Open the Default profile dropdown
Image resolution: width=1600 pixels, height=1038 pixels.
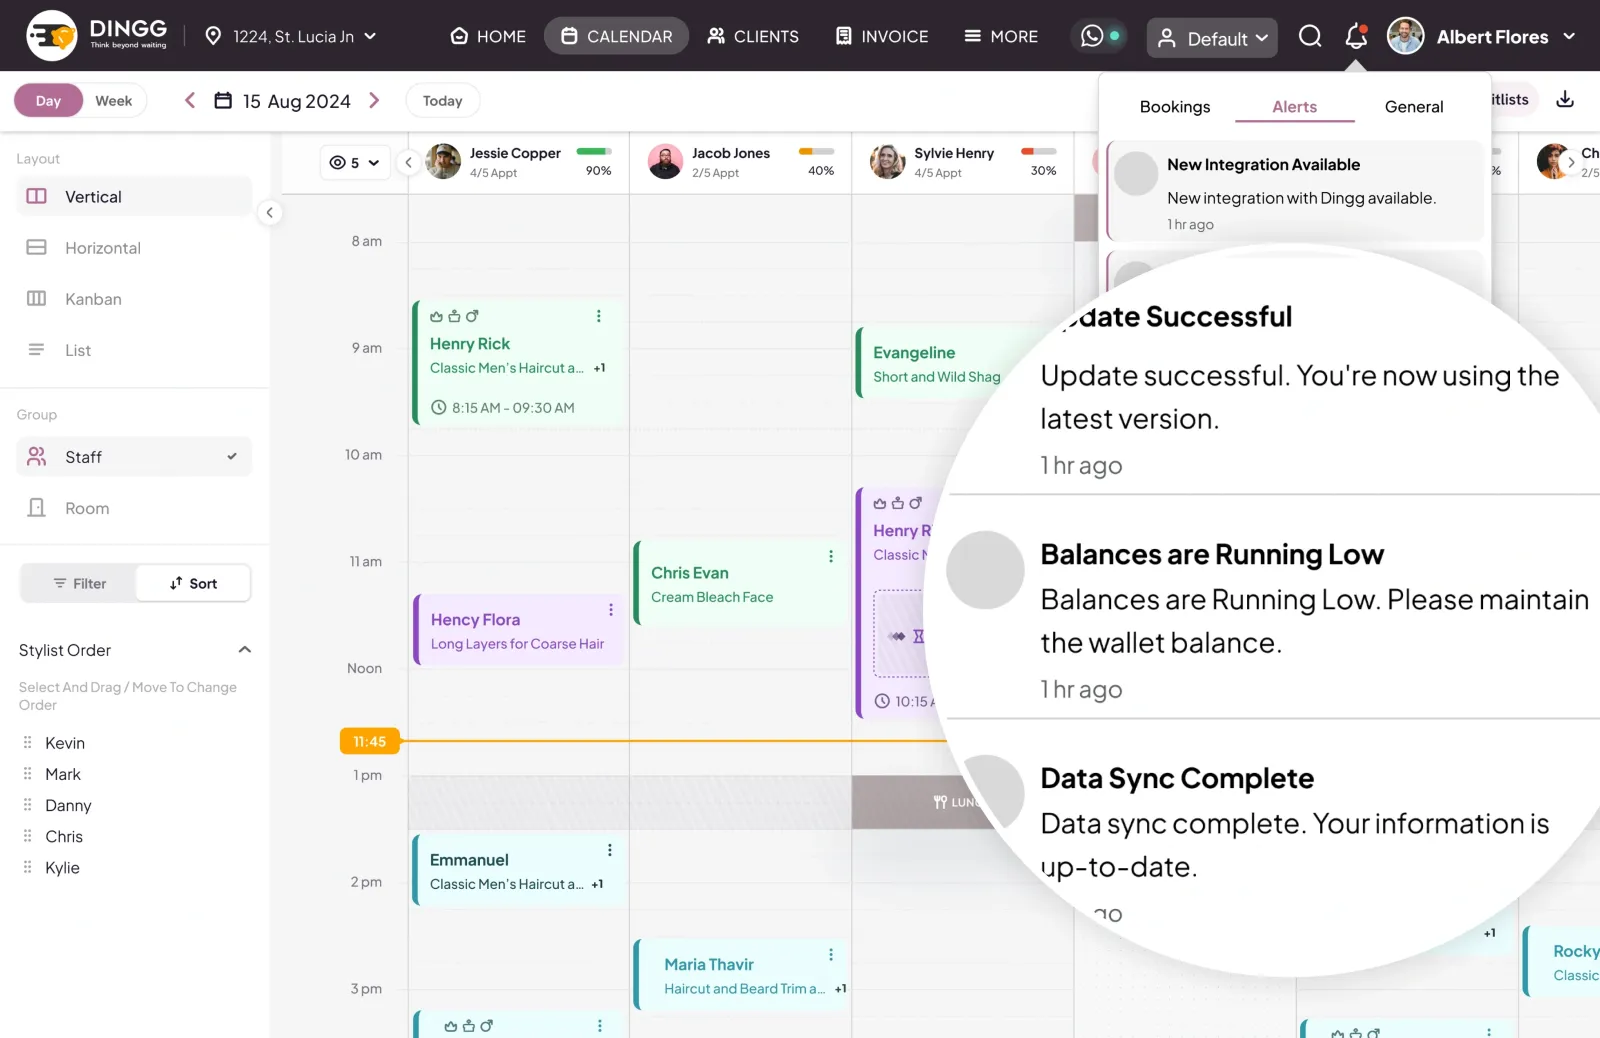click(x=1212, y=38)
